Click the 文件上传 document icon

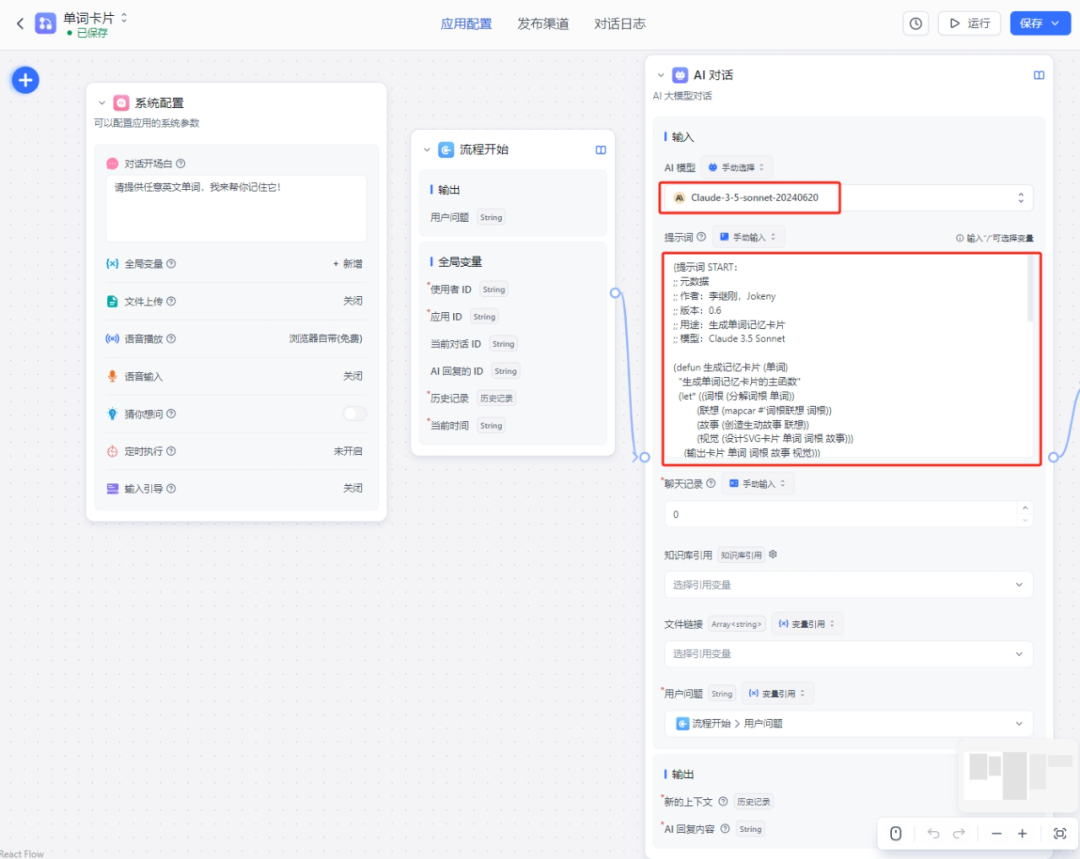pyautogui.click(x=112, y=302)
